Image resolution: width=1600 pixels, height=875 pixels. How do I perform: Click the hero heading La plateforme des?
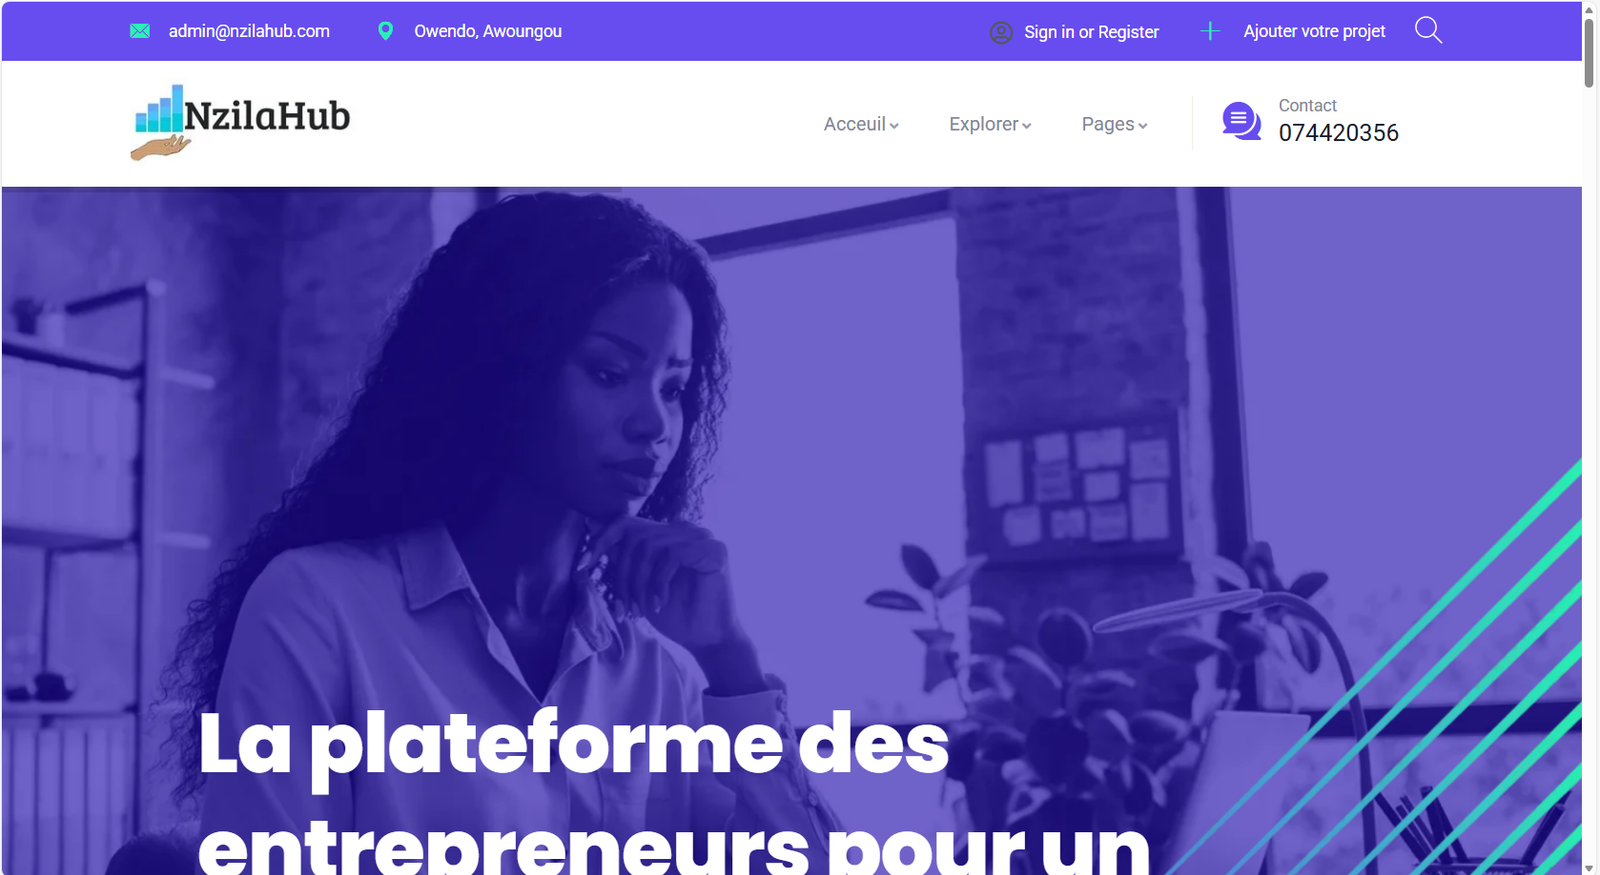573,745
